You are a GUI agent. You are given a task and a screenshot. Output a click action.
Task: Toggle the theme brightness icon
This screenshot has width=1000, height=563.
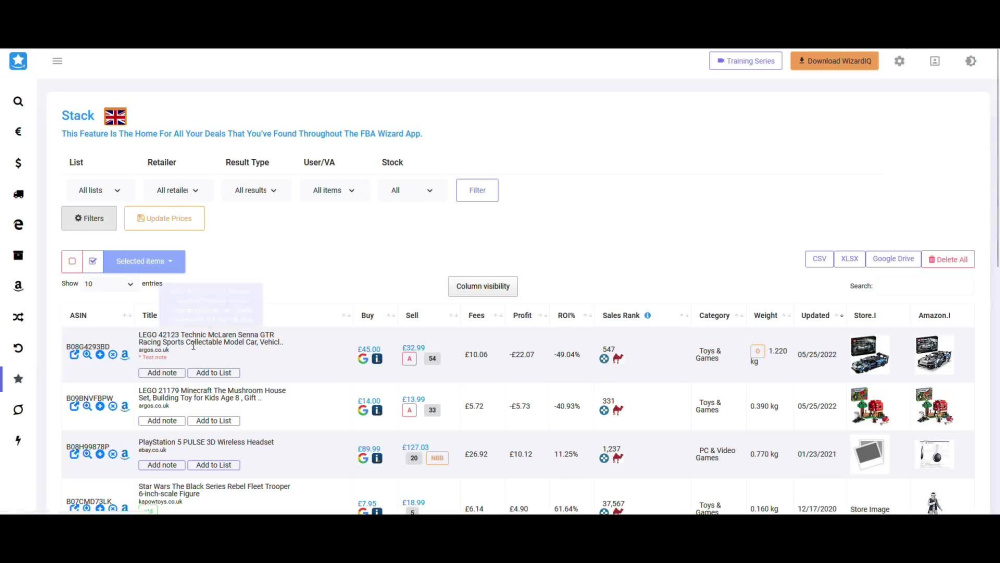pyautogui.click(x=971, y=61)
